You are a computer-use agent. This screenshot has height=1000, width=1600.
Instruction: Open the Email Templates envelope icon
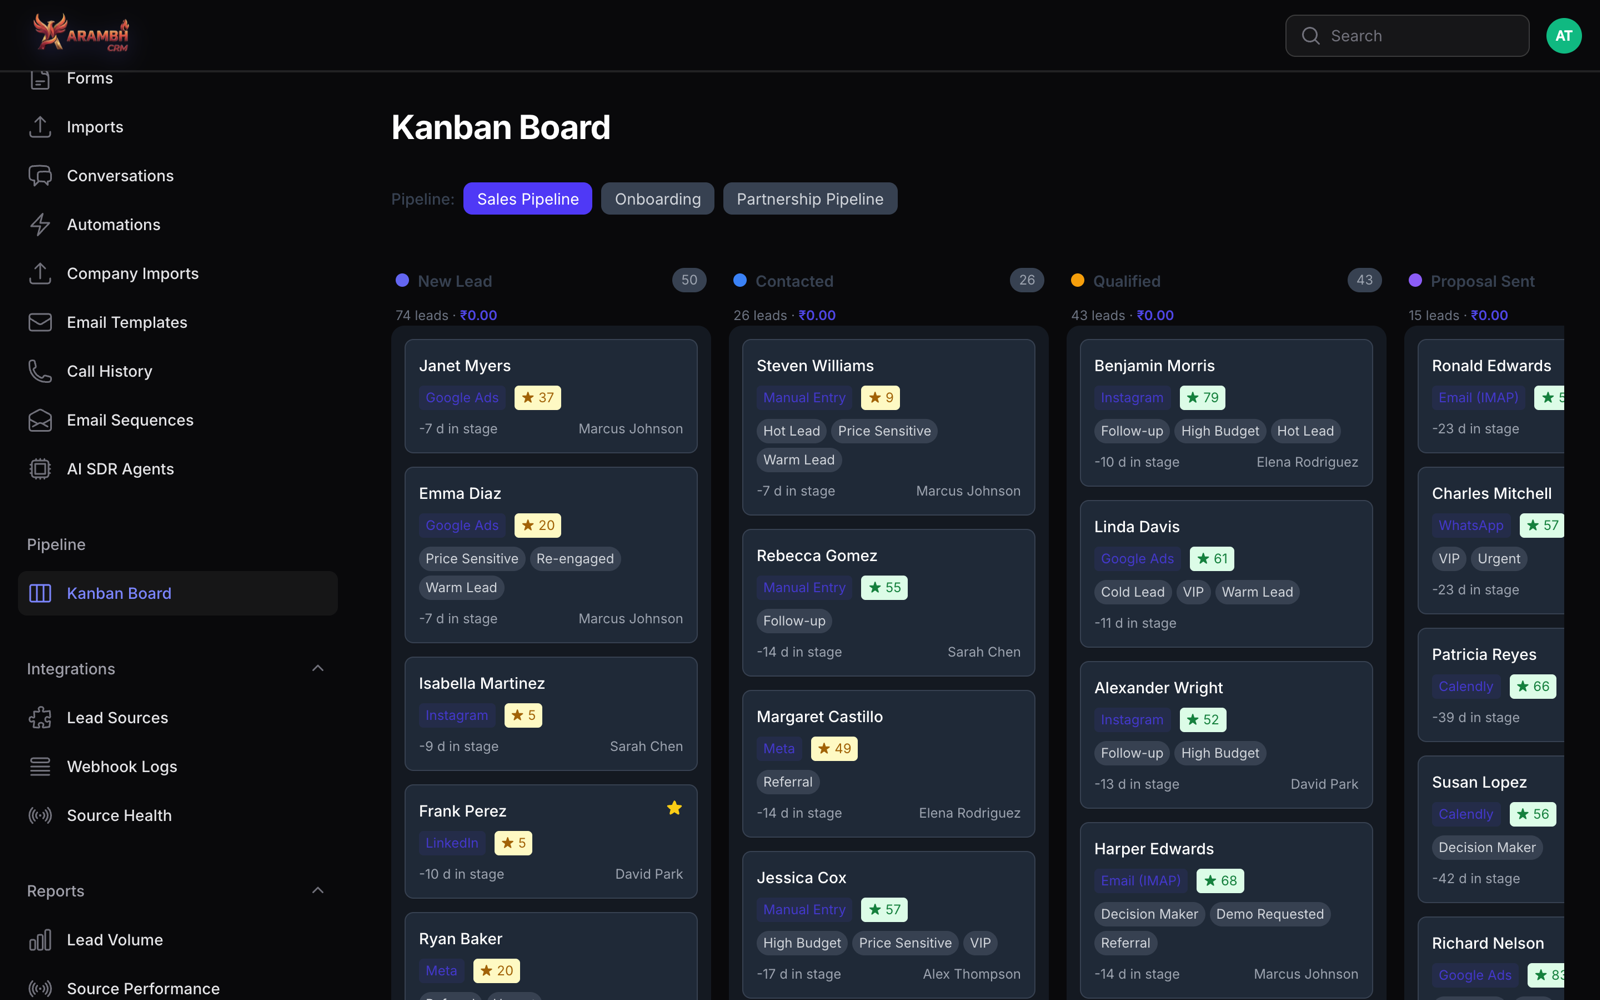[40, 322]
